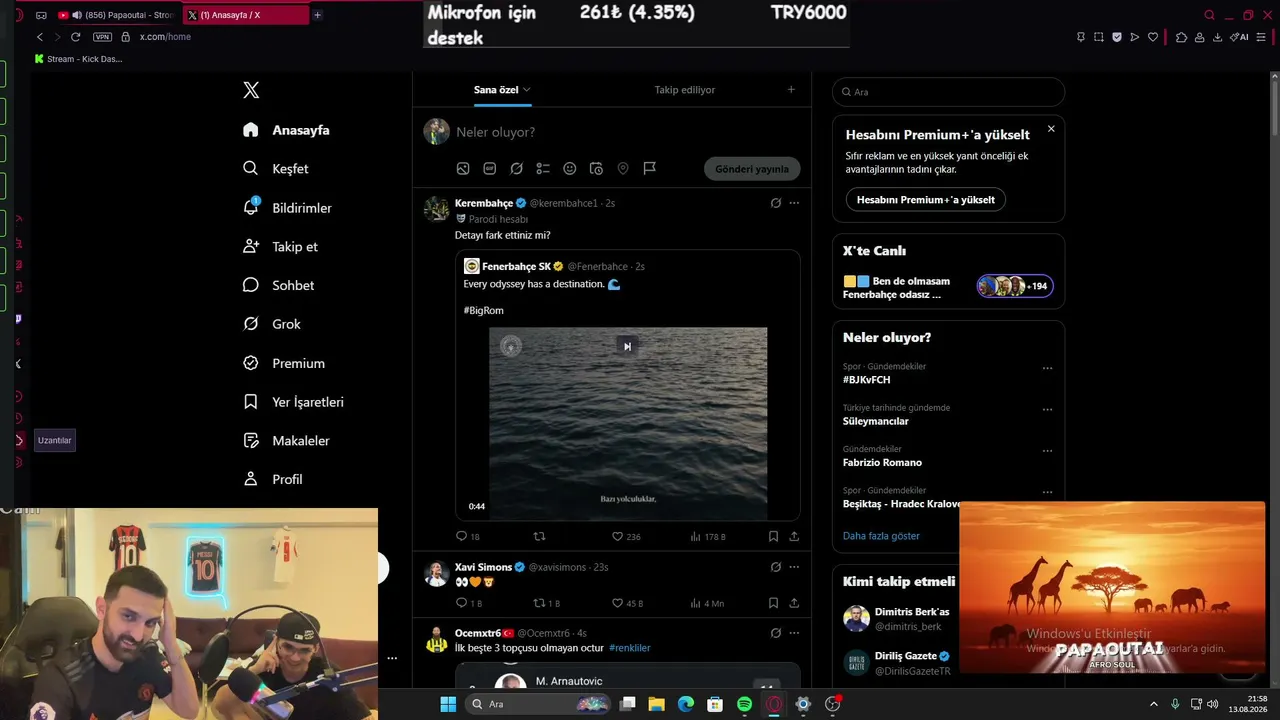Image resolution: width=1280 pixels, height=720 pixels.
Task: Toggle the VPN badge in address bar
Action: (102, 37)
